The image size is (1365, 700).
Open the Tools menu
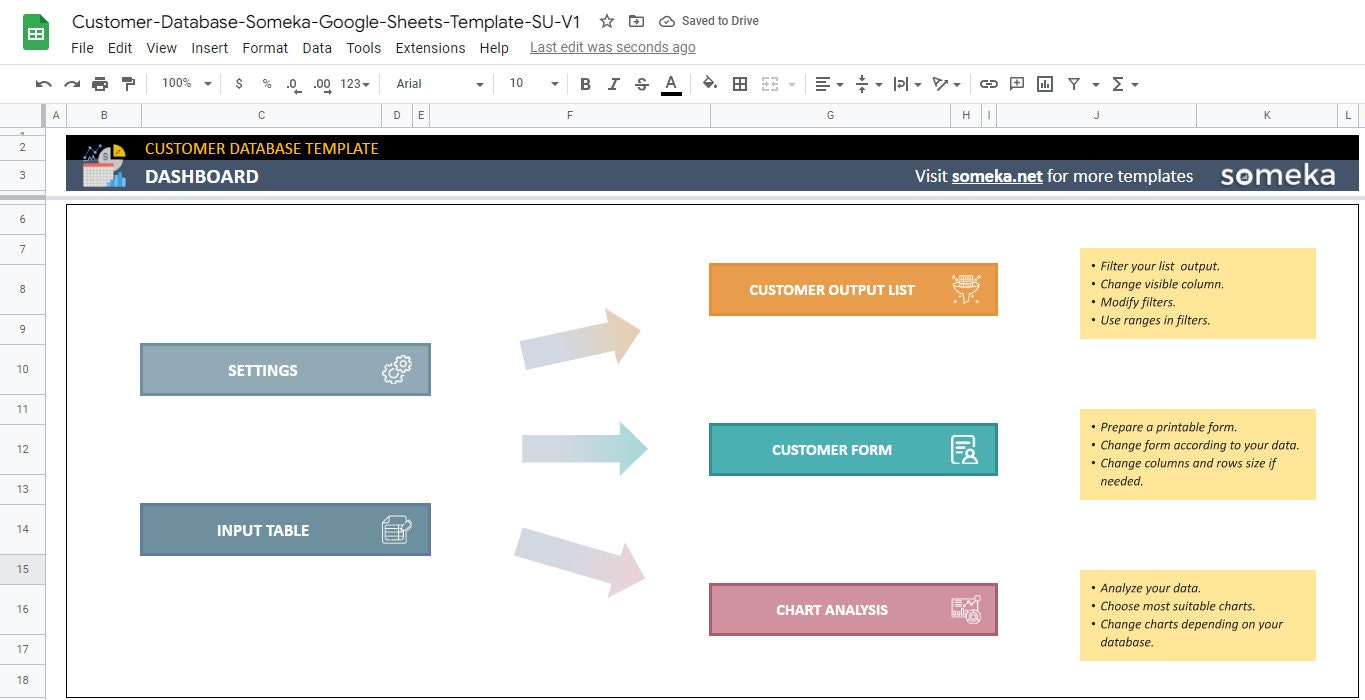[x=364, y=48]
